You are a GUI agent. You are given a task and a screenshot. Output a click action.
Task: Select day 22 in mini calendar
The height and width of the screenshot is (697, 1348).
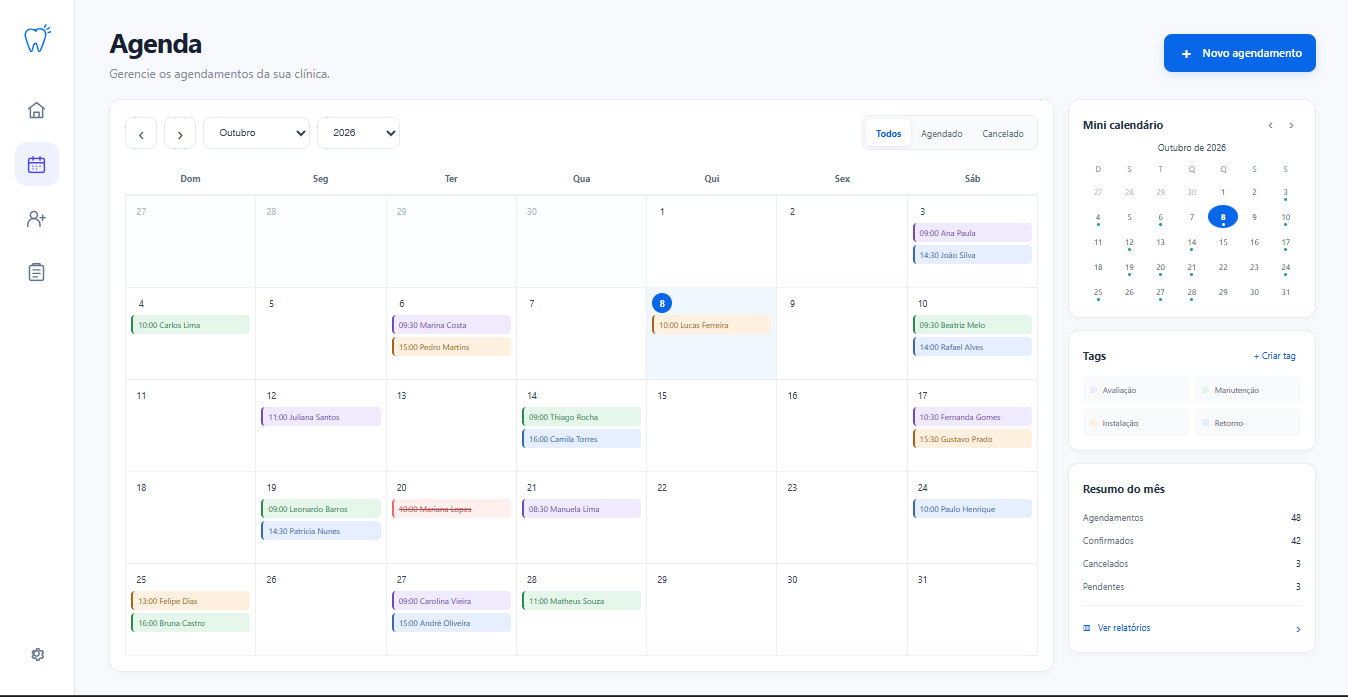1222,267
